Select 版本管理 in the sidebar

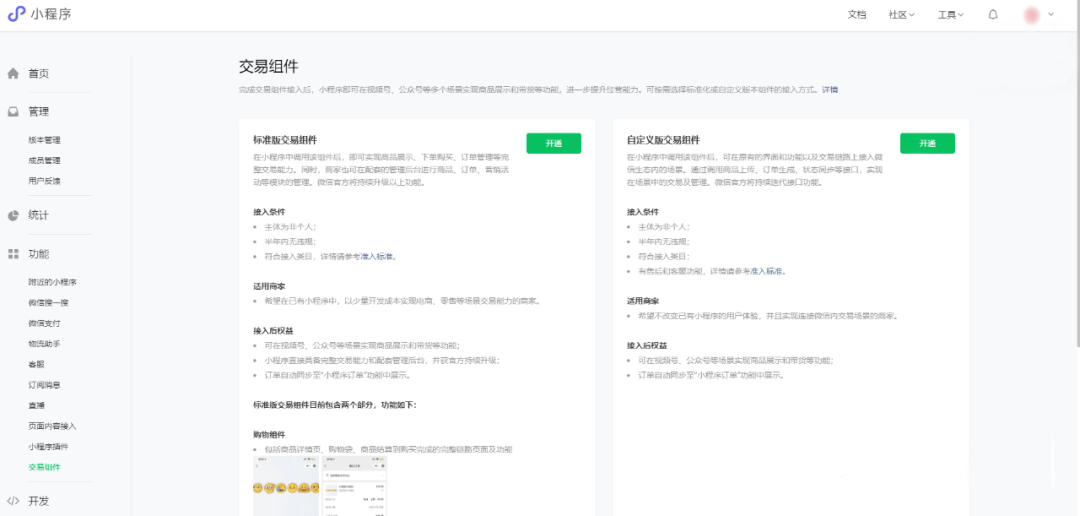[x=44, y=140]
